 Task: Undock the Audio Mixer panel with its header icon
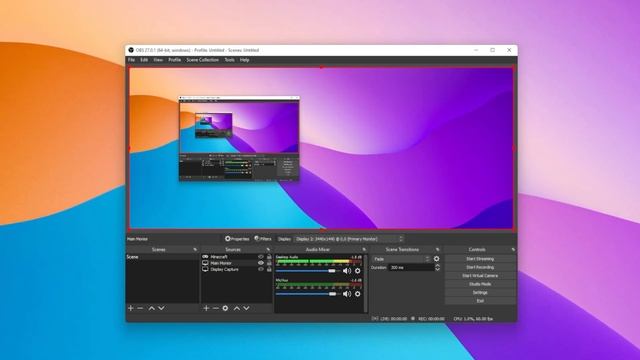click(x=364, y=249)
